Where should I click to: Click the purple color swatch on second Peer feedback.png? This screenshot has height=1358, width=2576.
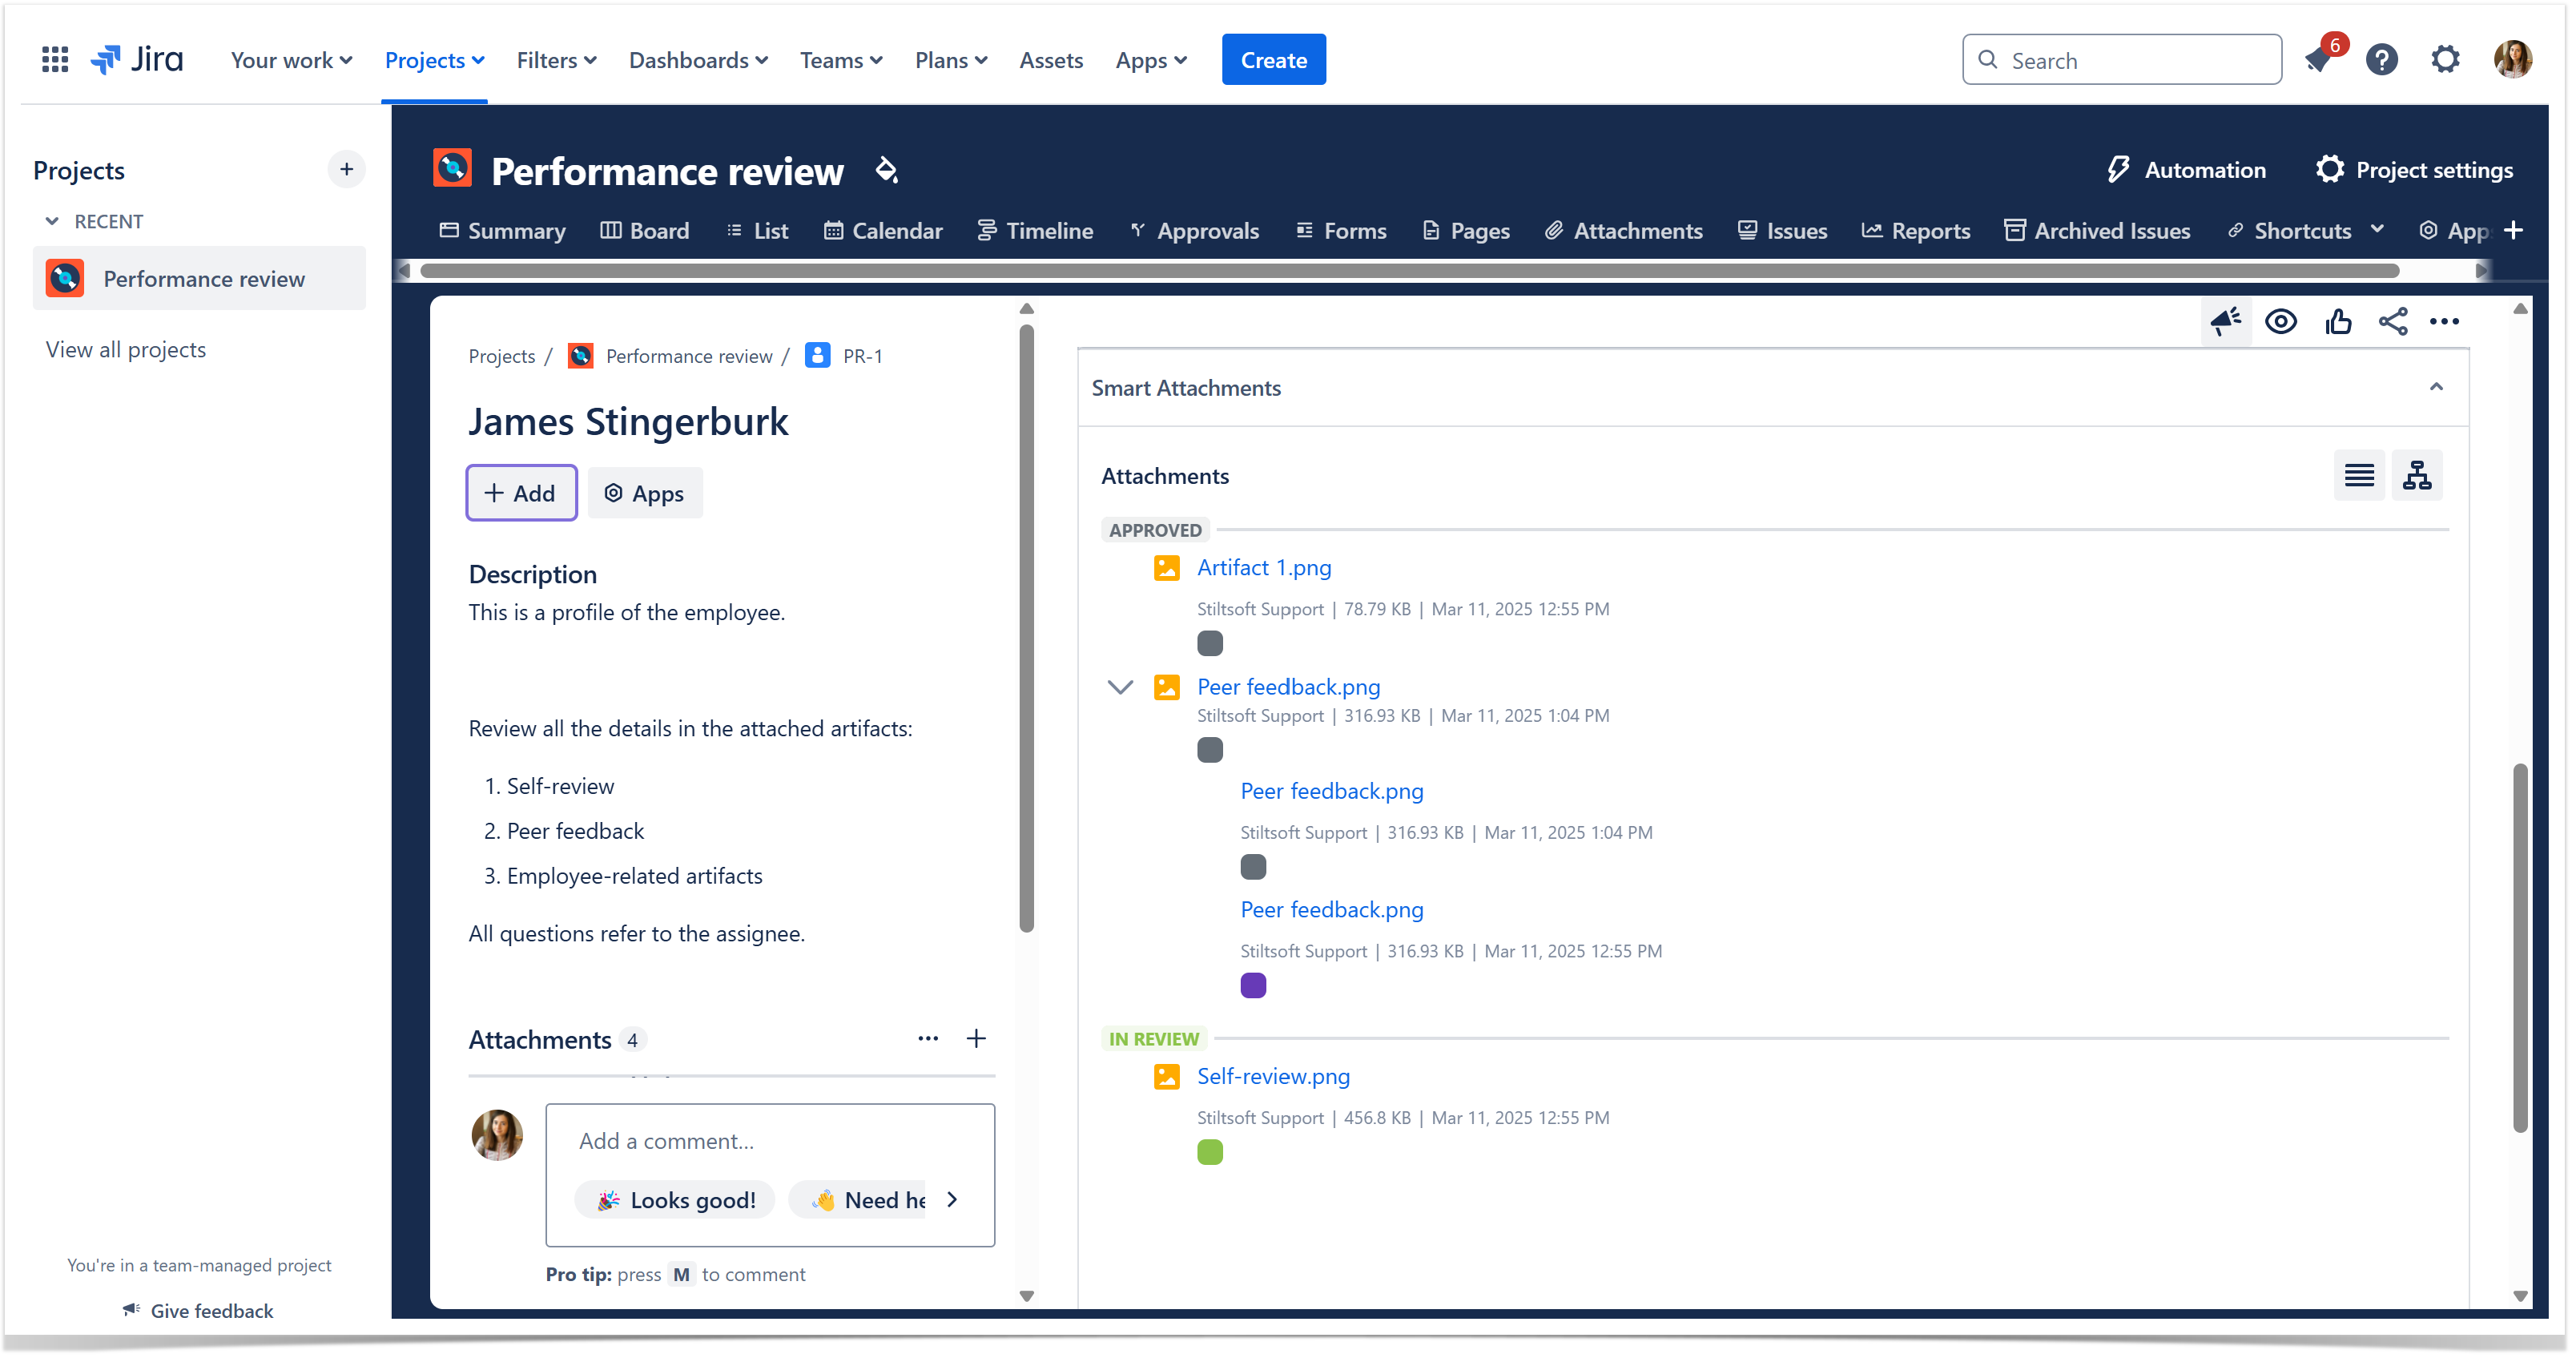pyautogui.click(x=1254, y=985)
